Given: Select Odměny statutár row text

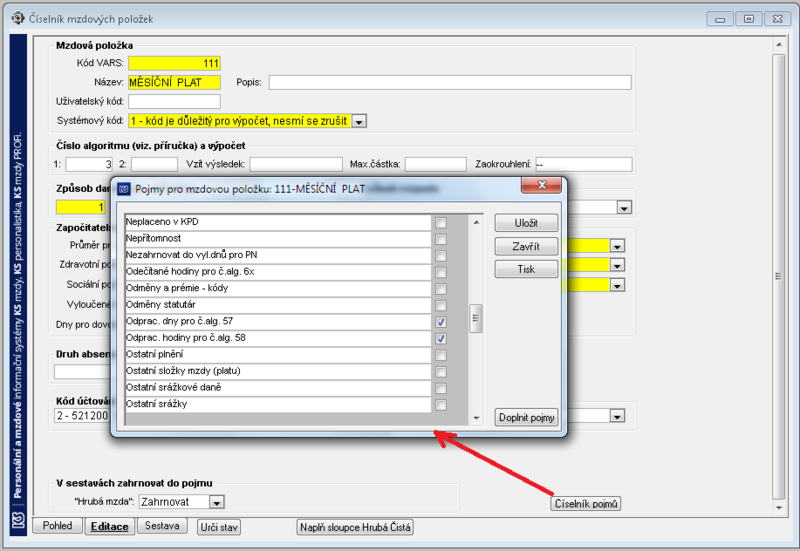Looking at the screenshot, I should pyautogui.click(x=161, y=305).
